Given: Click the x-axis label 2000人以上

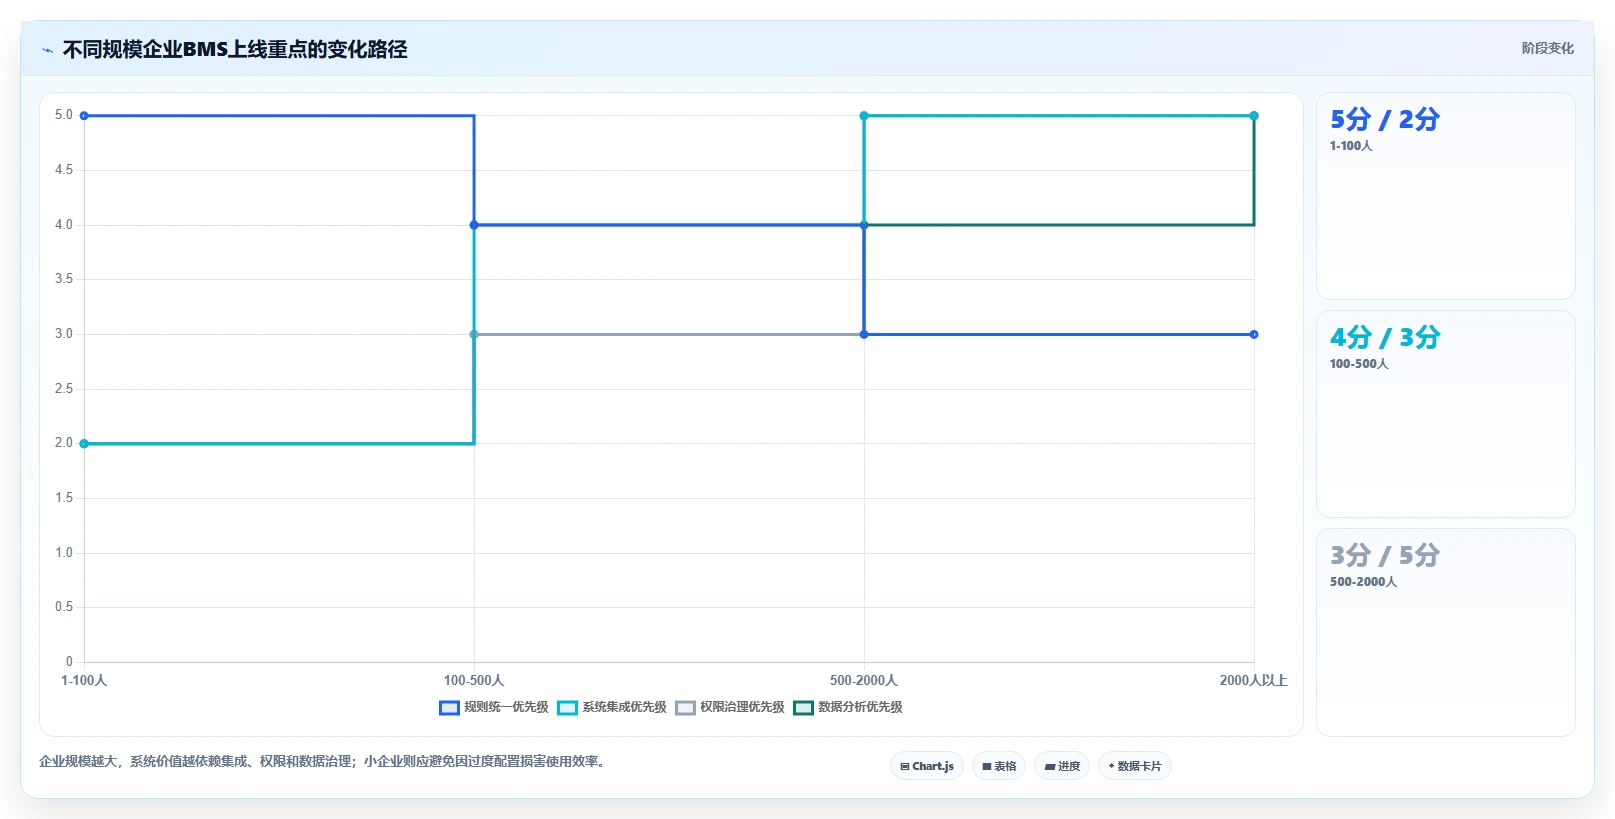Looking at the screenshot, I should tap(1253, 681).
